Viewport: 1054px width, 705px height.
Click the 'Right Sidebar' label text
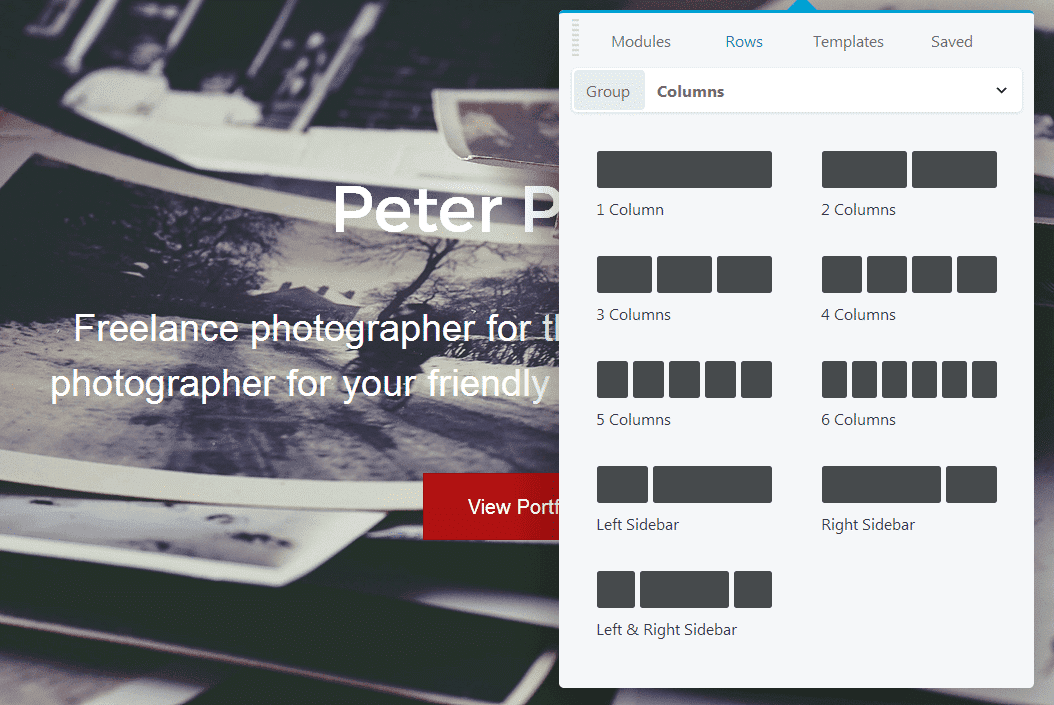[868, 525]
